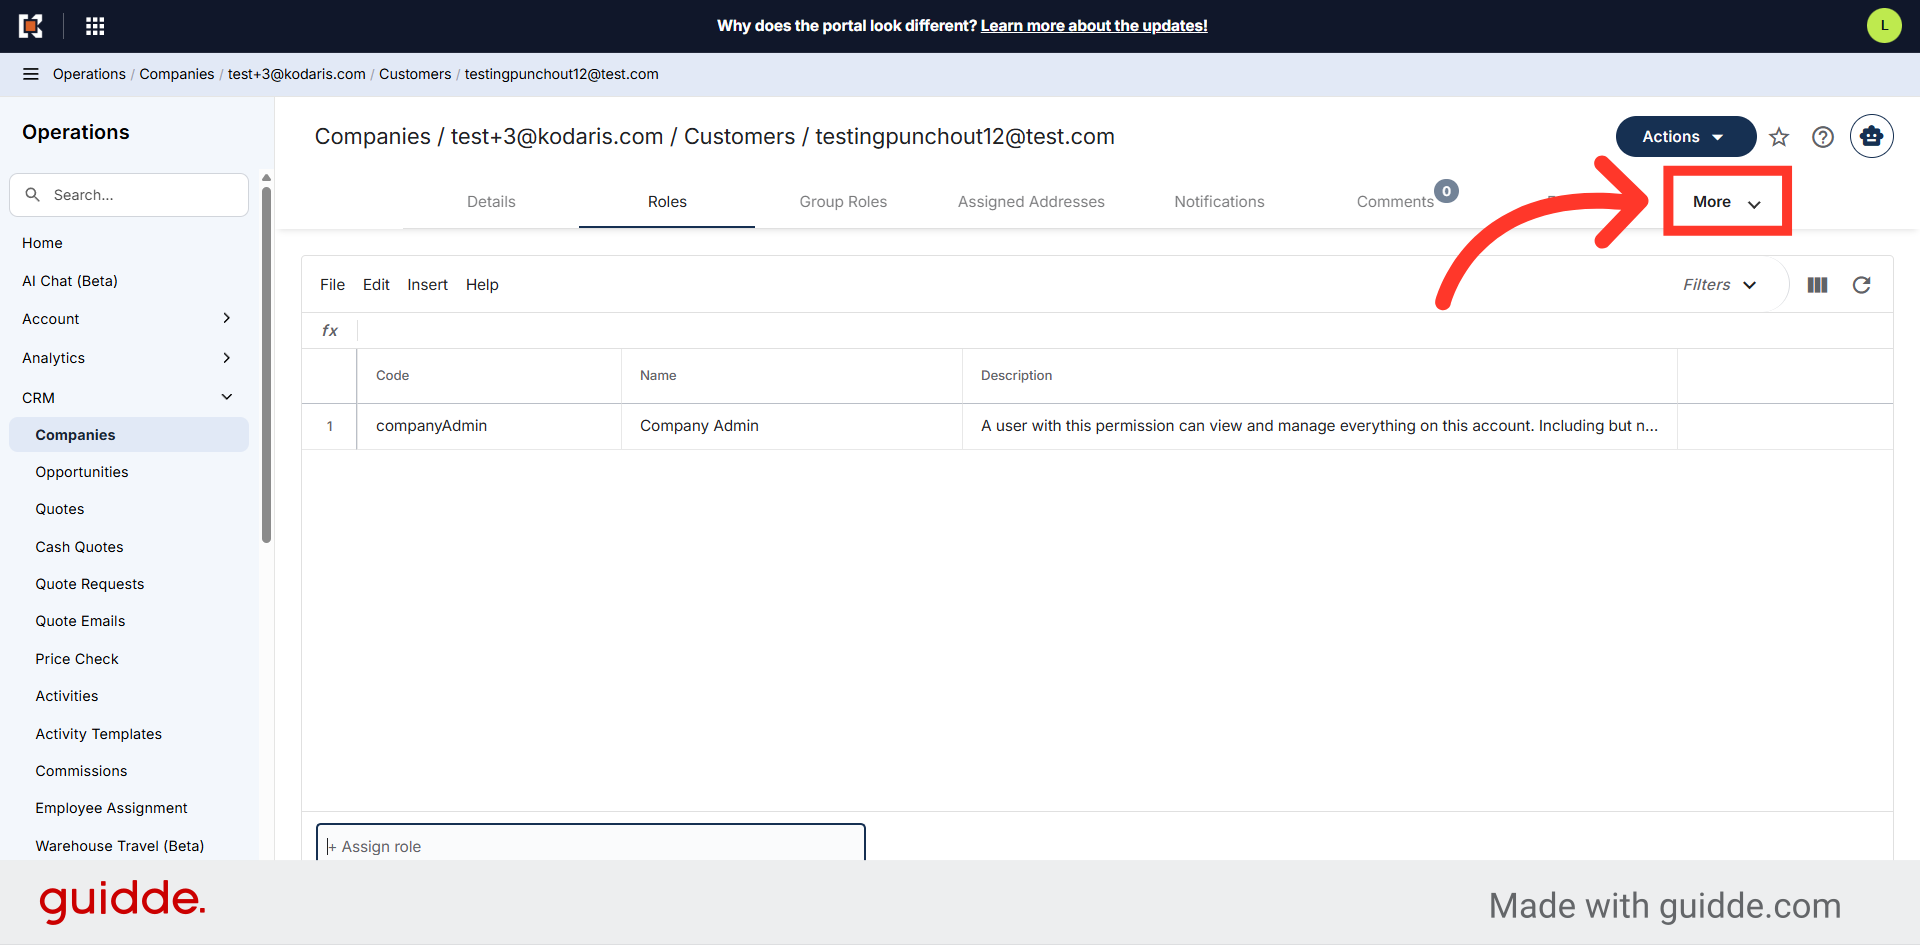1920x945 pixels.
Task: Switch to the Details tab
Action: (x=491, y=202)
